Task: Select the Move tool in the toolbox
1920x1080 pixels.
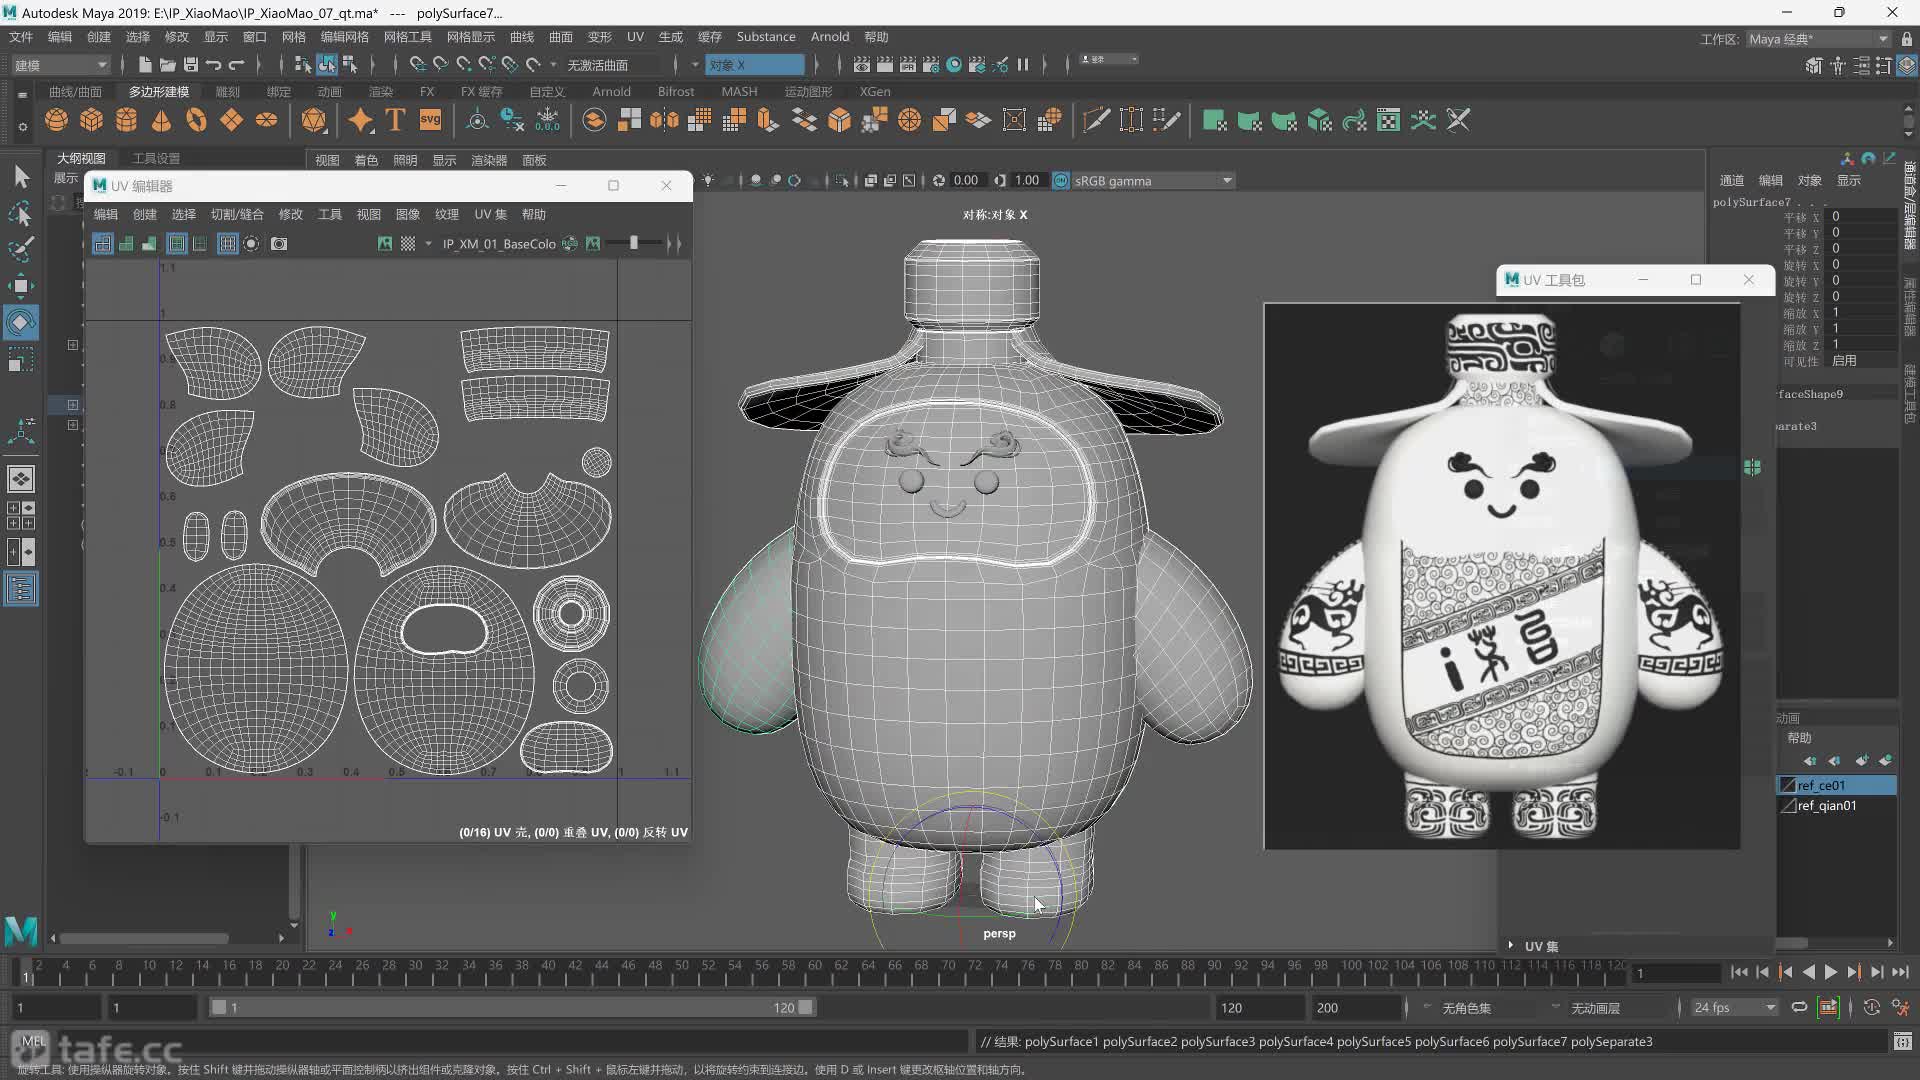Action: click(20, 286)
